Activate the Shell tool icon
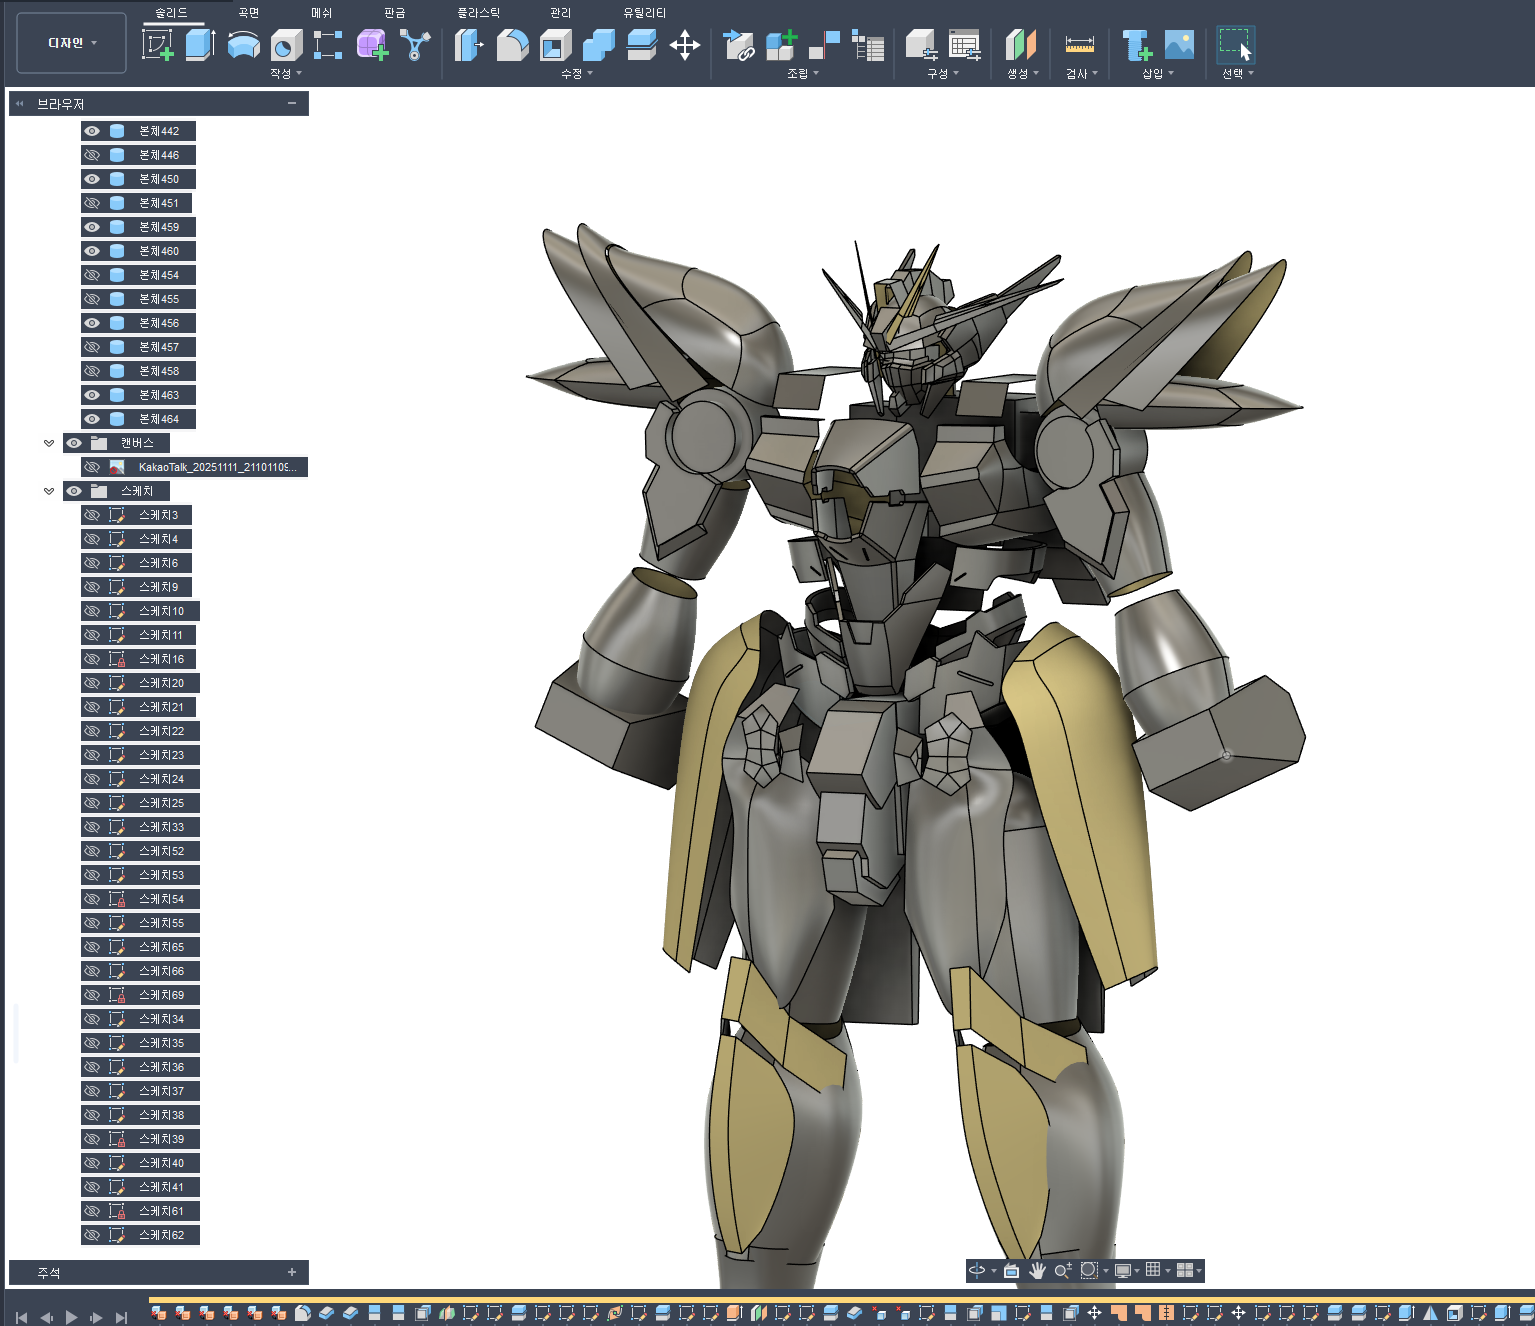This screenshot has height=1326, width=1535. point(555,45)
